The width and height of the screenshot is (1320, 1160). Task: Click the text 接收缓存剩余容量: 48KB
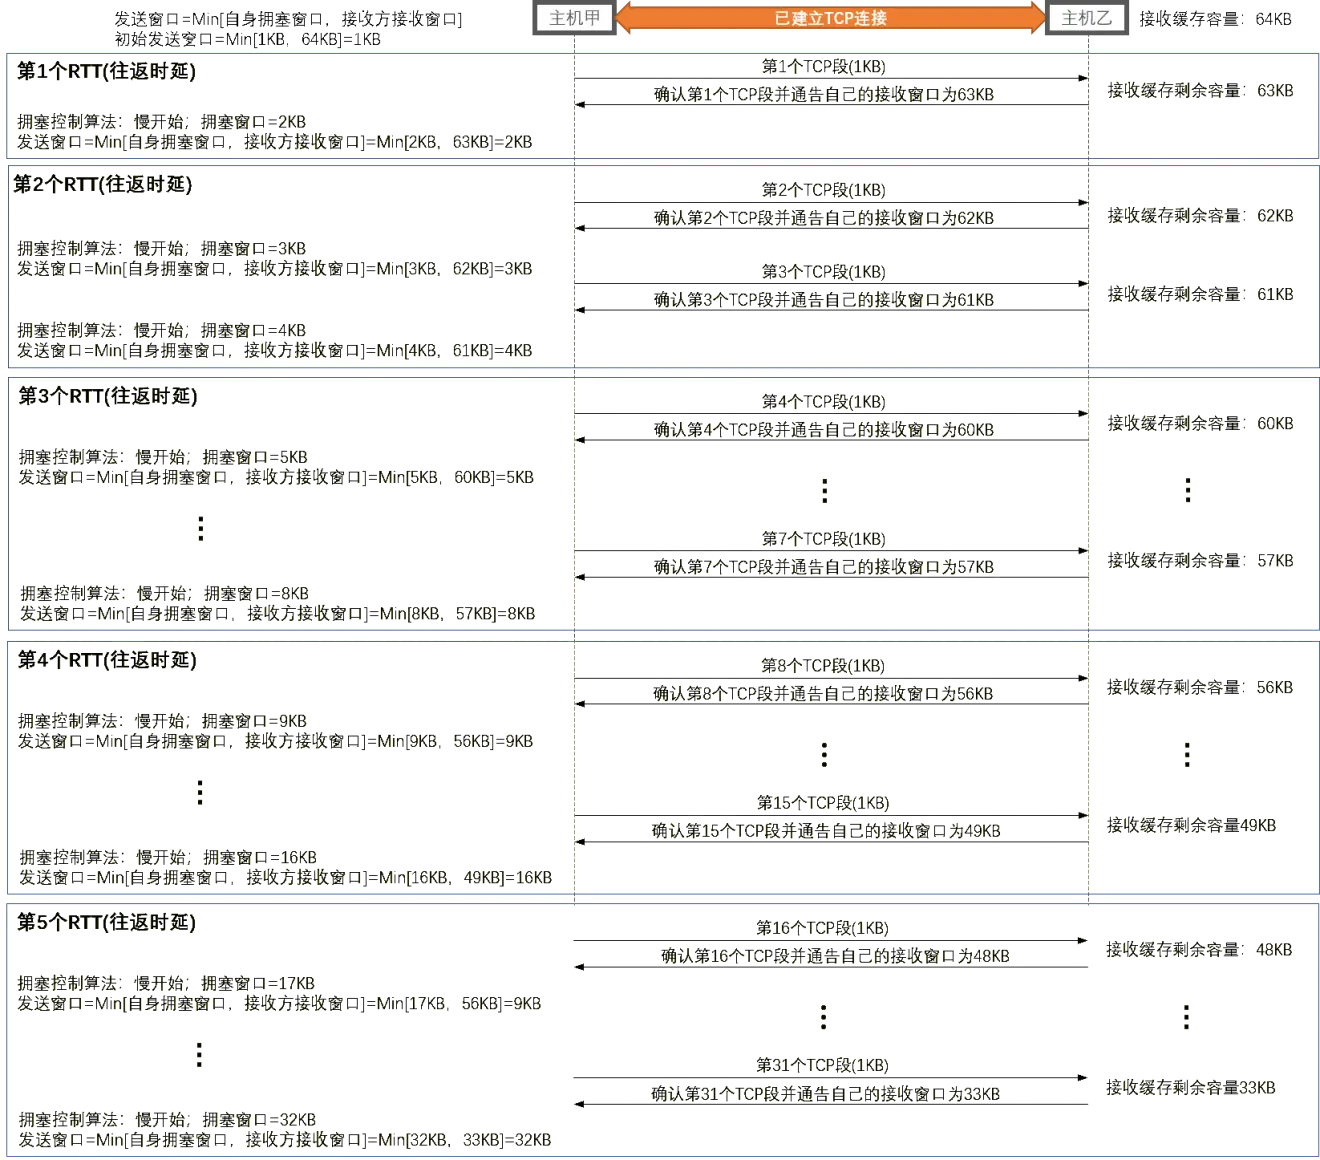(x=1198, y=950)
